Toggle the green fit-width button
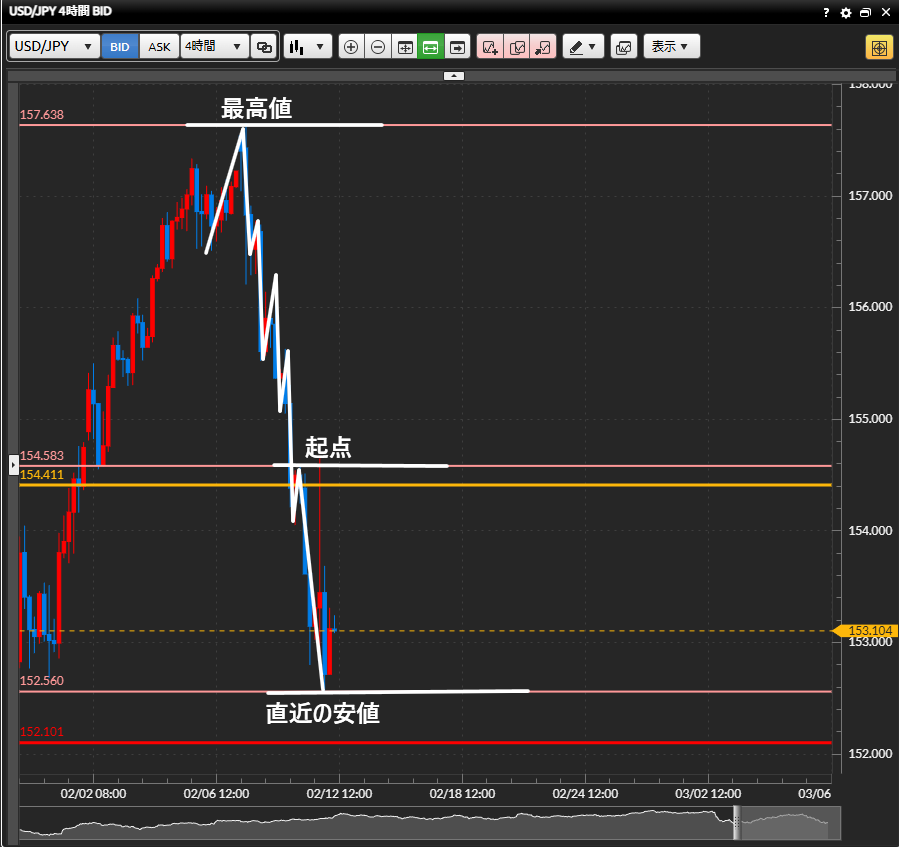Viewport: 899px width, 847px height. click(x=430, y=47)
